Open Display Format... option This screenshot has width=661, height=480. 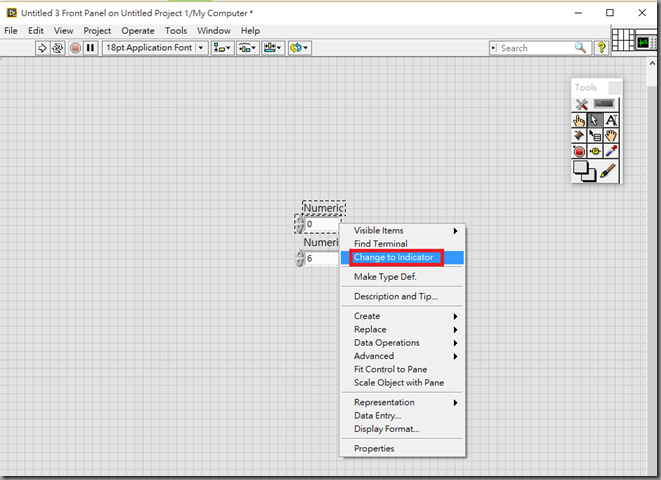pos(403,429)
